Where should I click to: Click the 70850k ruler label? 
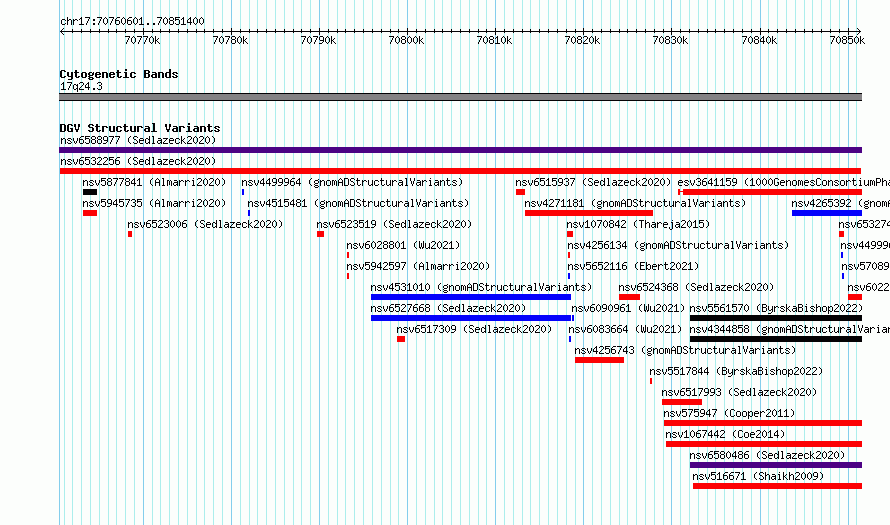[x=847, y=40]
